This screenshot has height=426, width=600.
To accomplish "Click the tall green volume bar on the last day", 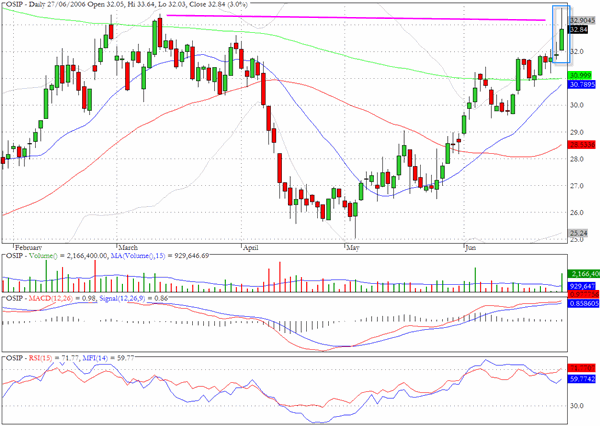I will pyautogui.click(x=562, y=282).
